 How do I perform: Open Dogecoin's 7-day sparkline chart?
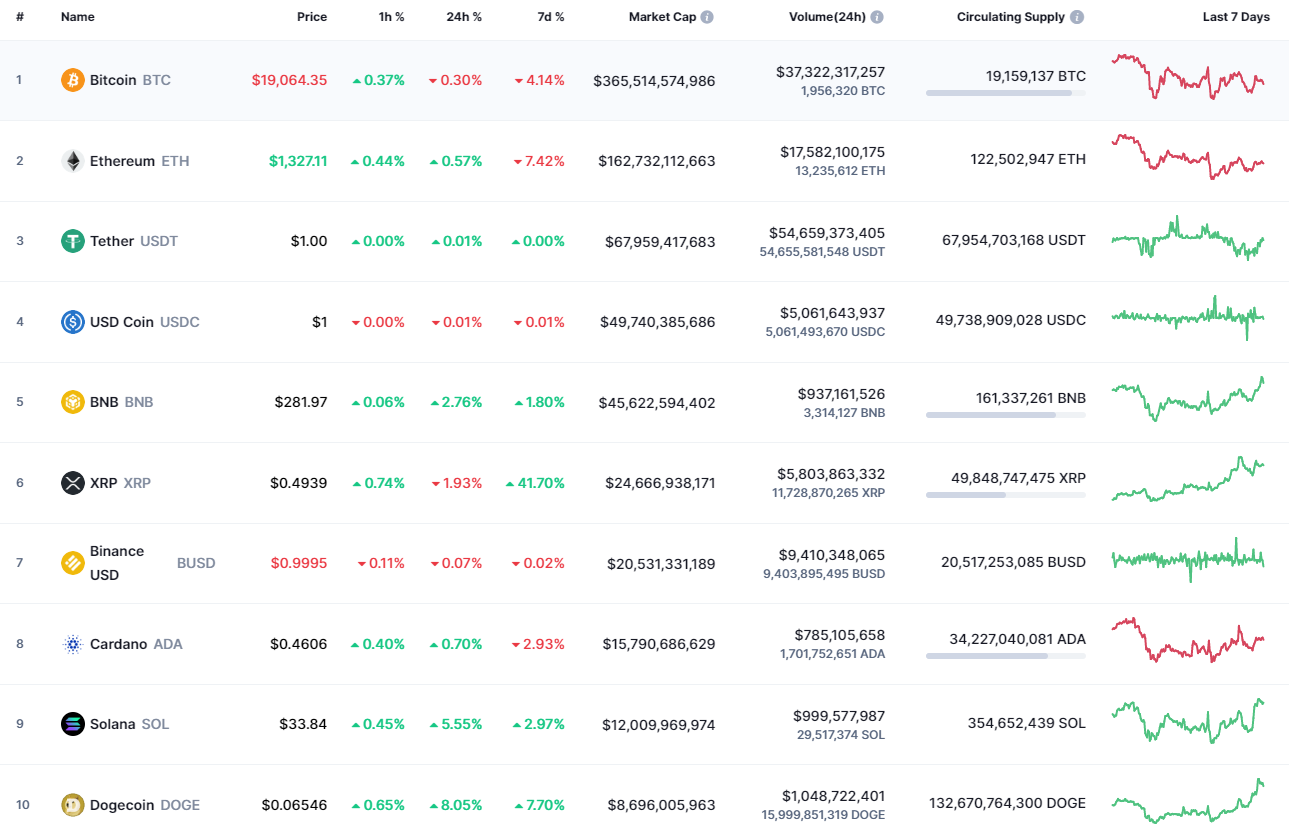click(1188, 800)
